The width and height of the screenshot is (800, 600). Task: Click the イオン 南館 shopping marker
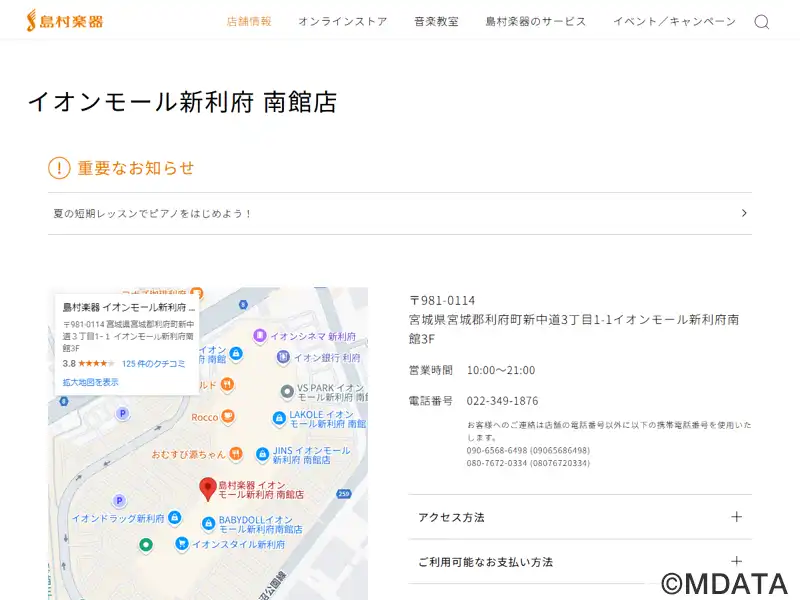point(236,353)
